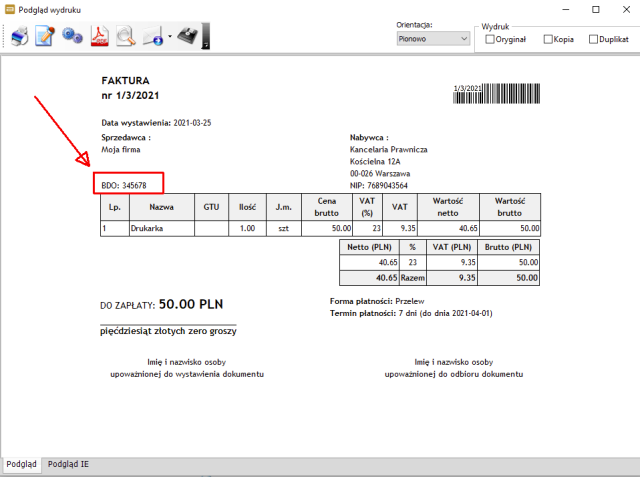
Task: Click buyer name Kancelaria Prawnicza
Action: (389, 150)
